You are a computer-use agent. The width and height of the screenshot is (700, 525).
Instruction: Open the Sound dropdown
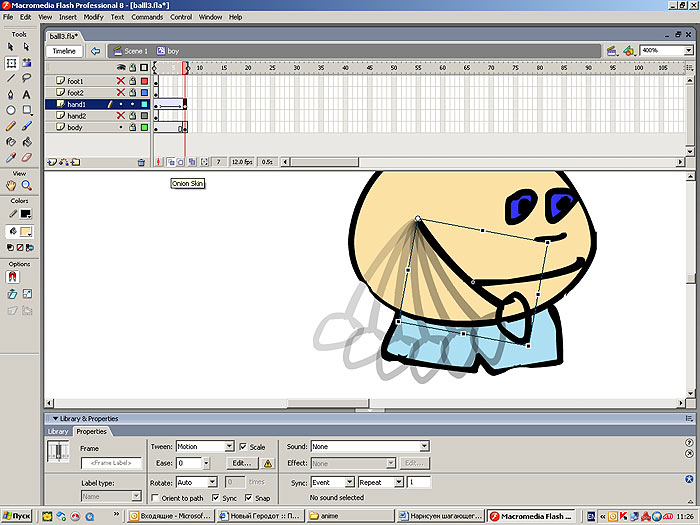424,446
